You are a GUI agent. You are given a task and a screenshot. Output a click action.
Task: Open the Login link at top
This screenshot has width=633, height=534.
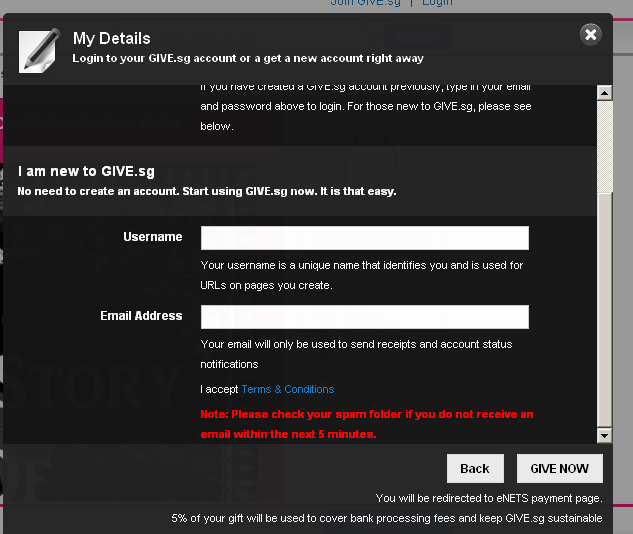tap(437, 3)
